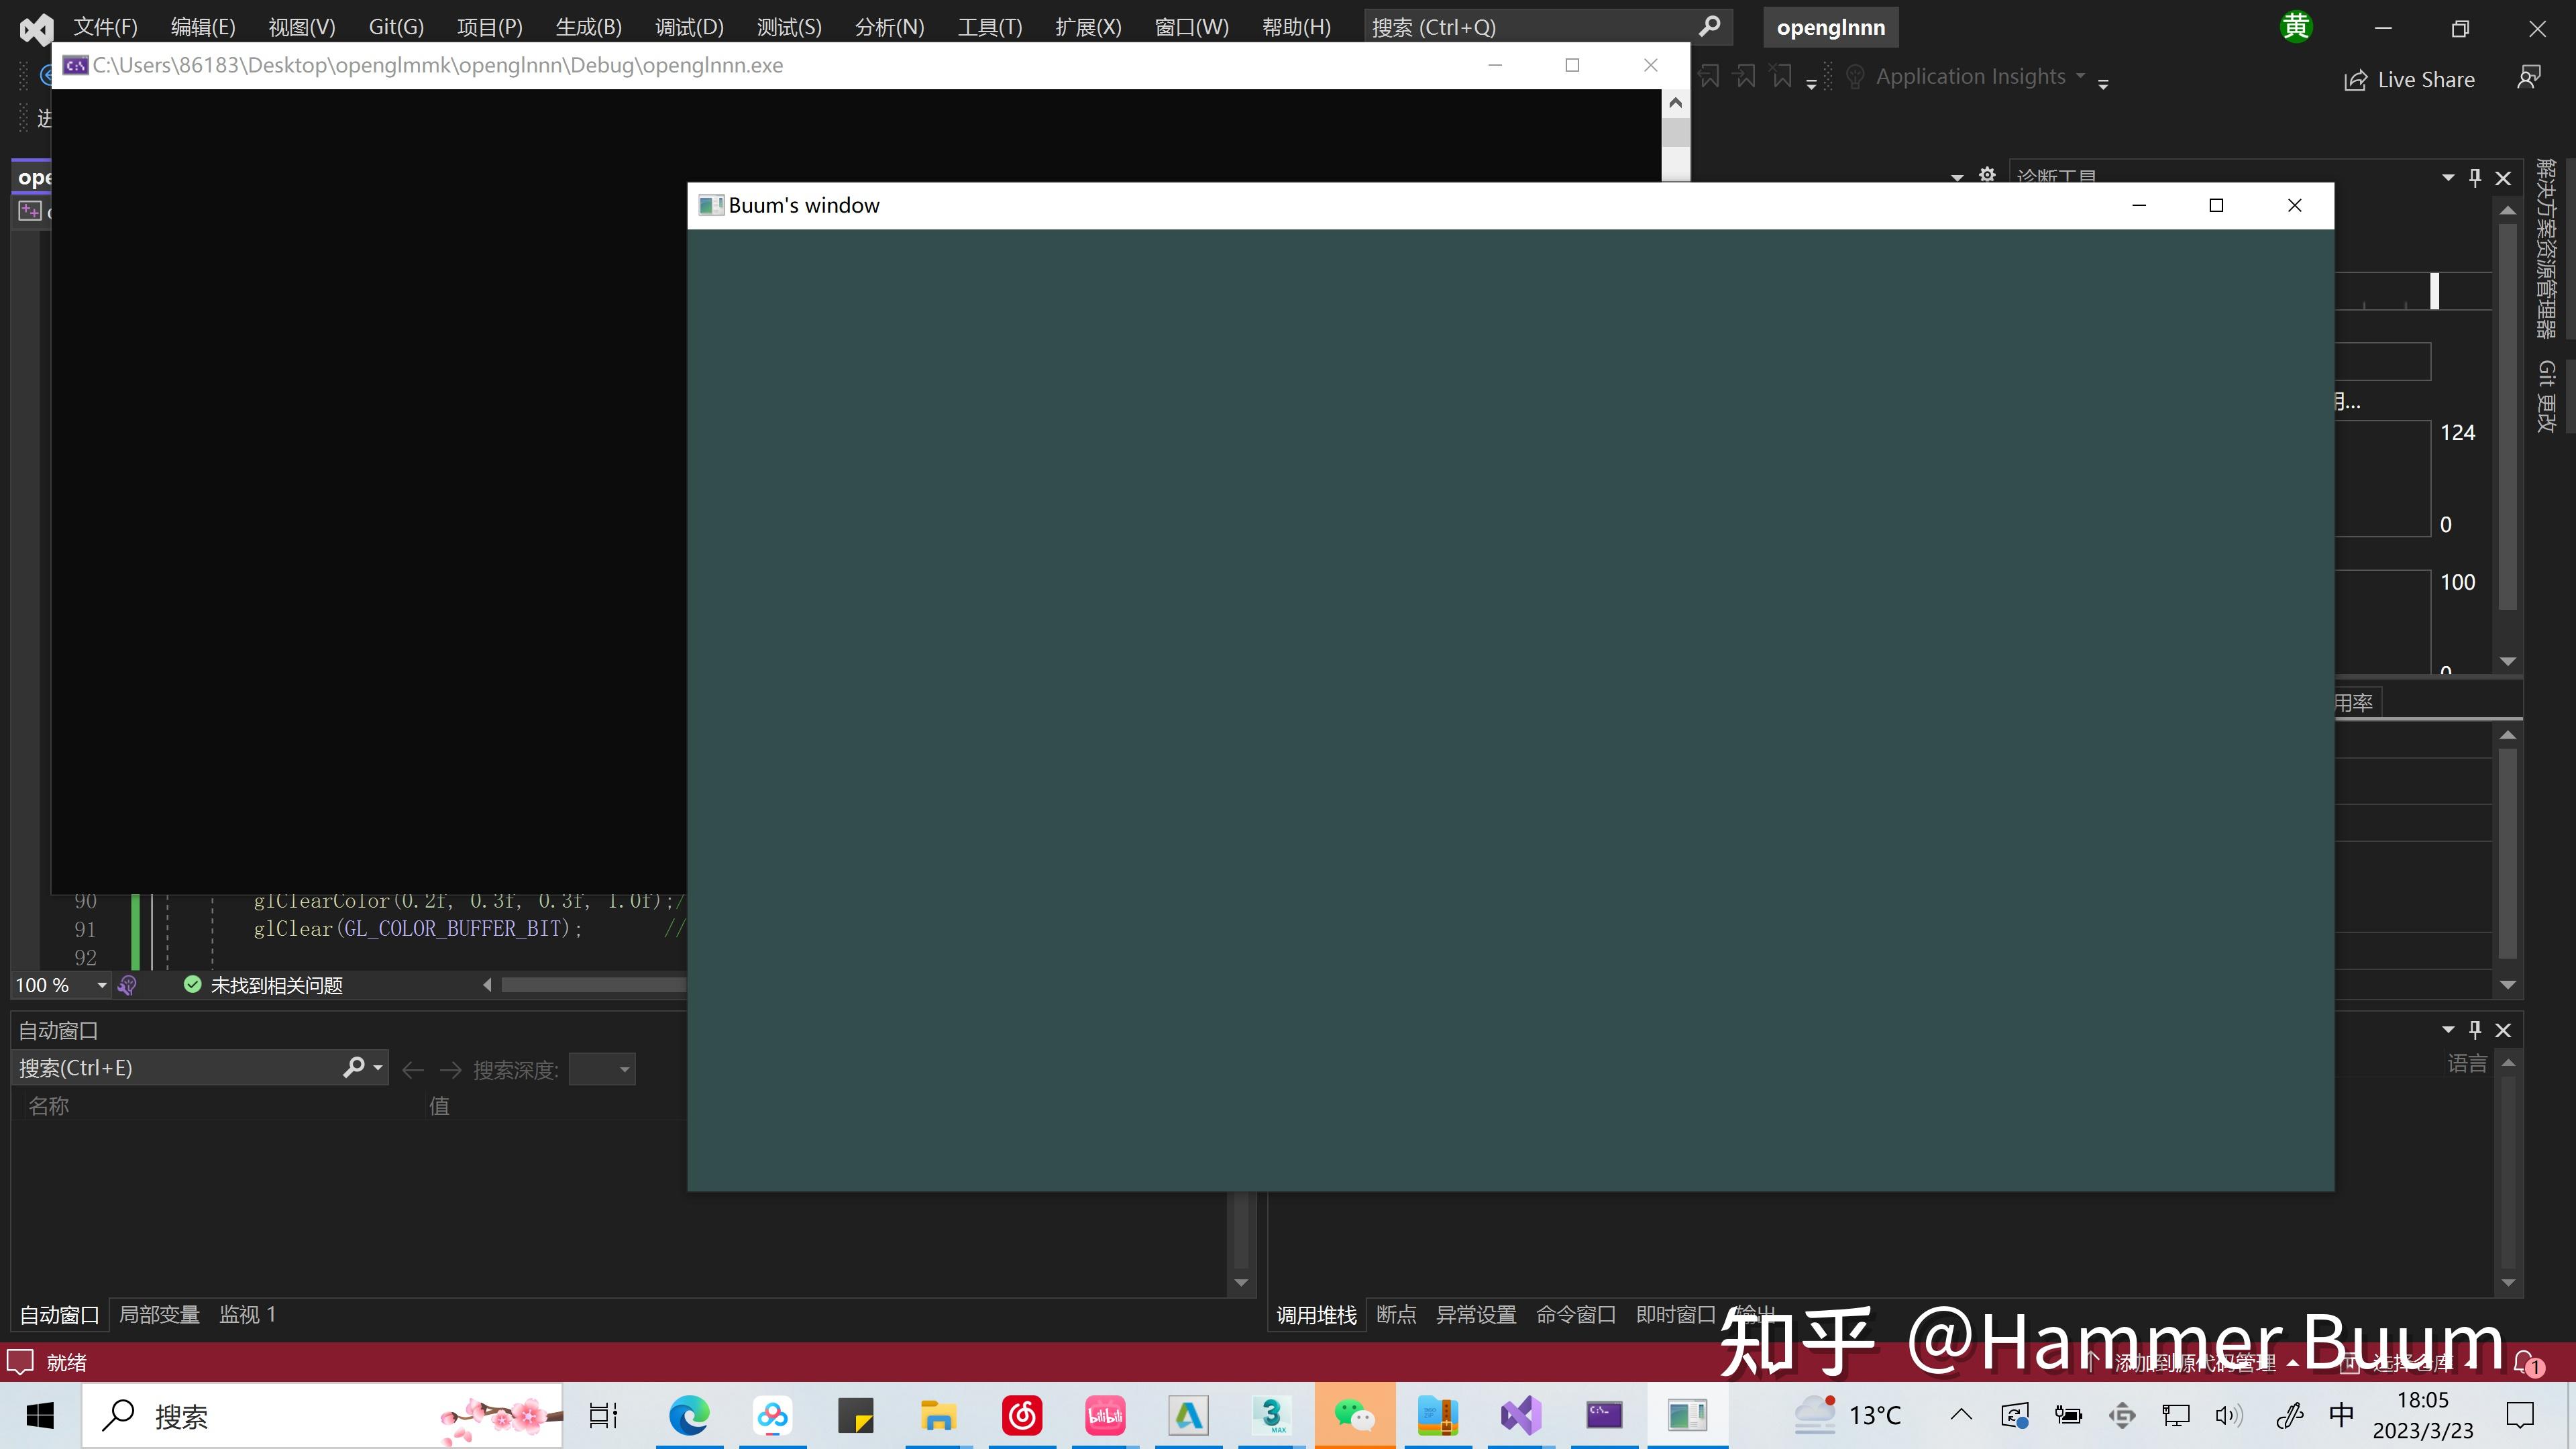Click the forward navigation arrow near 搜索深度
This screenshot has width=2576, height=1449.
pos(451,1068)
